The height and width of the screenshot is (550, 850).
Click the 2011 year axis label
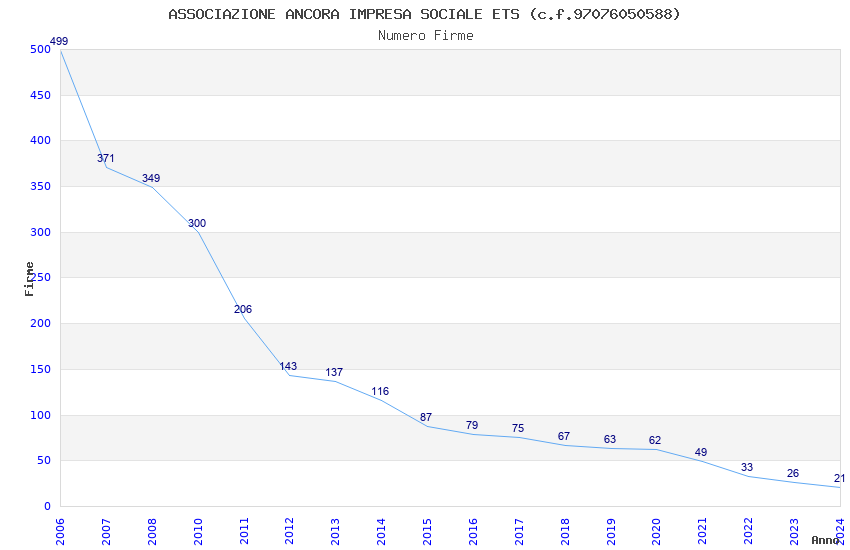243,532
